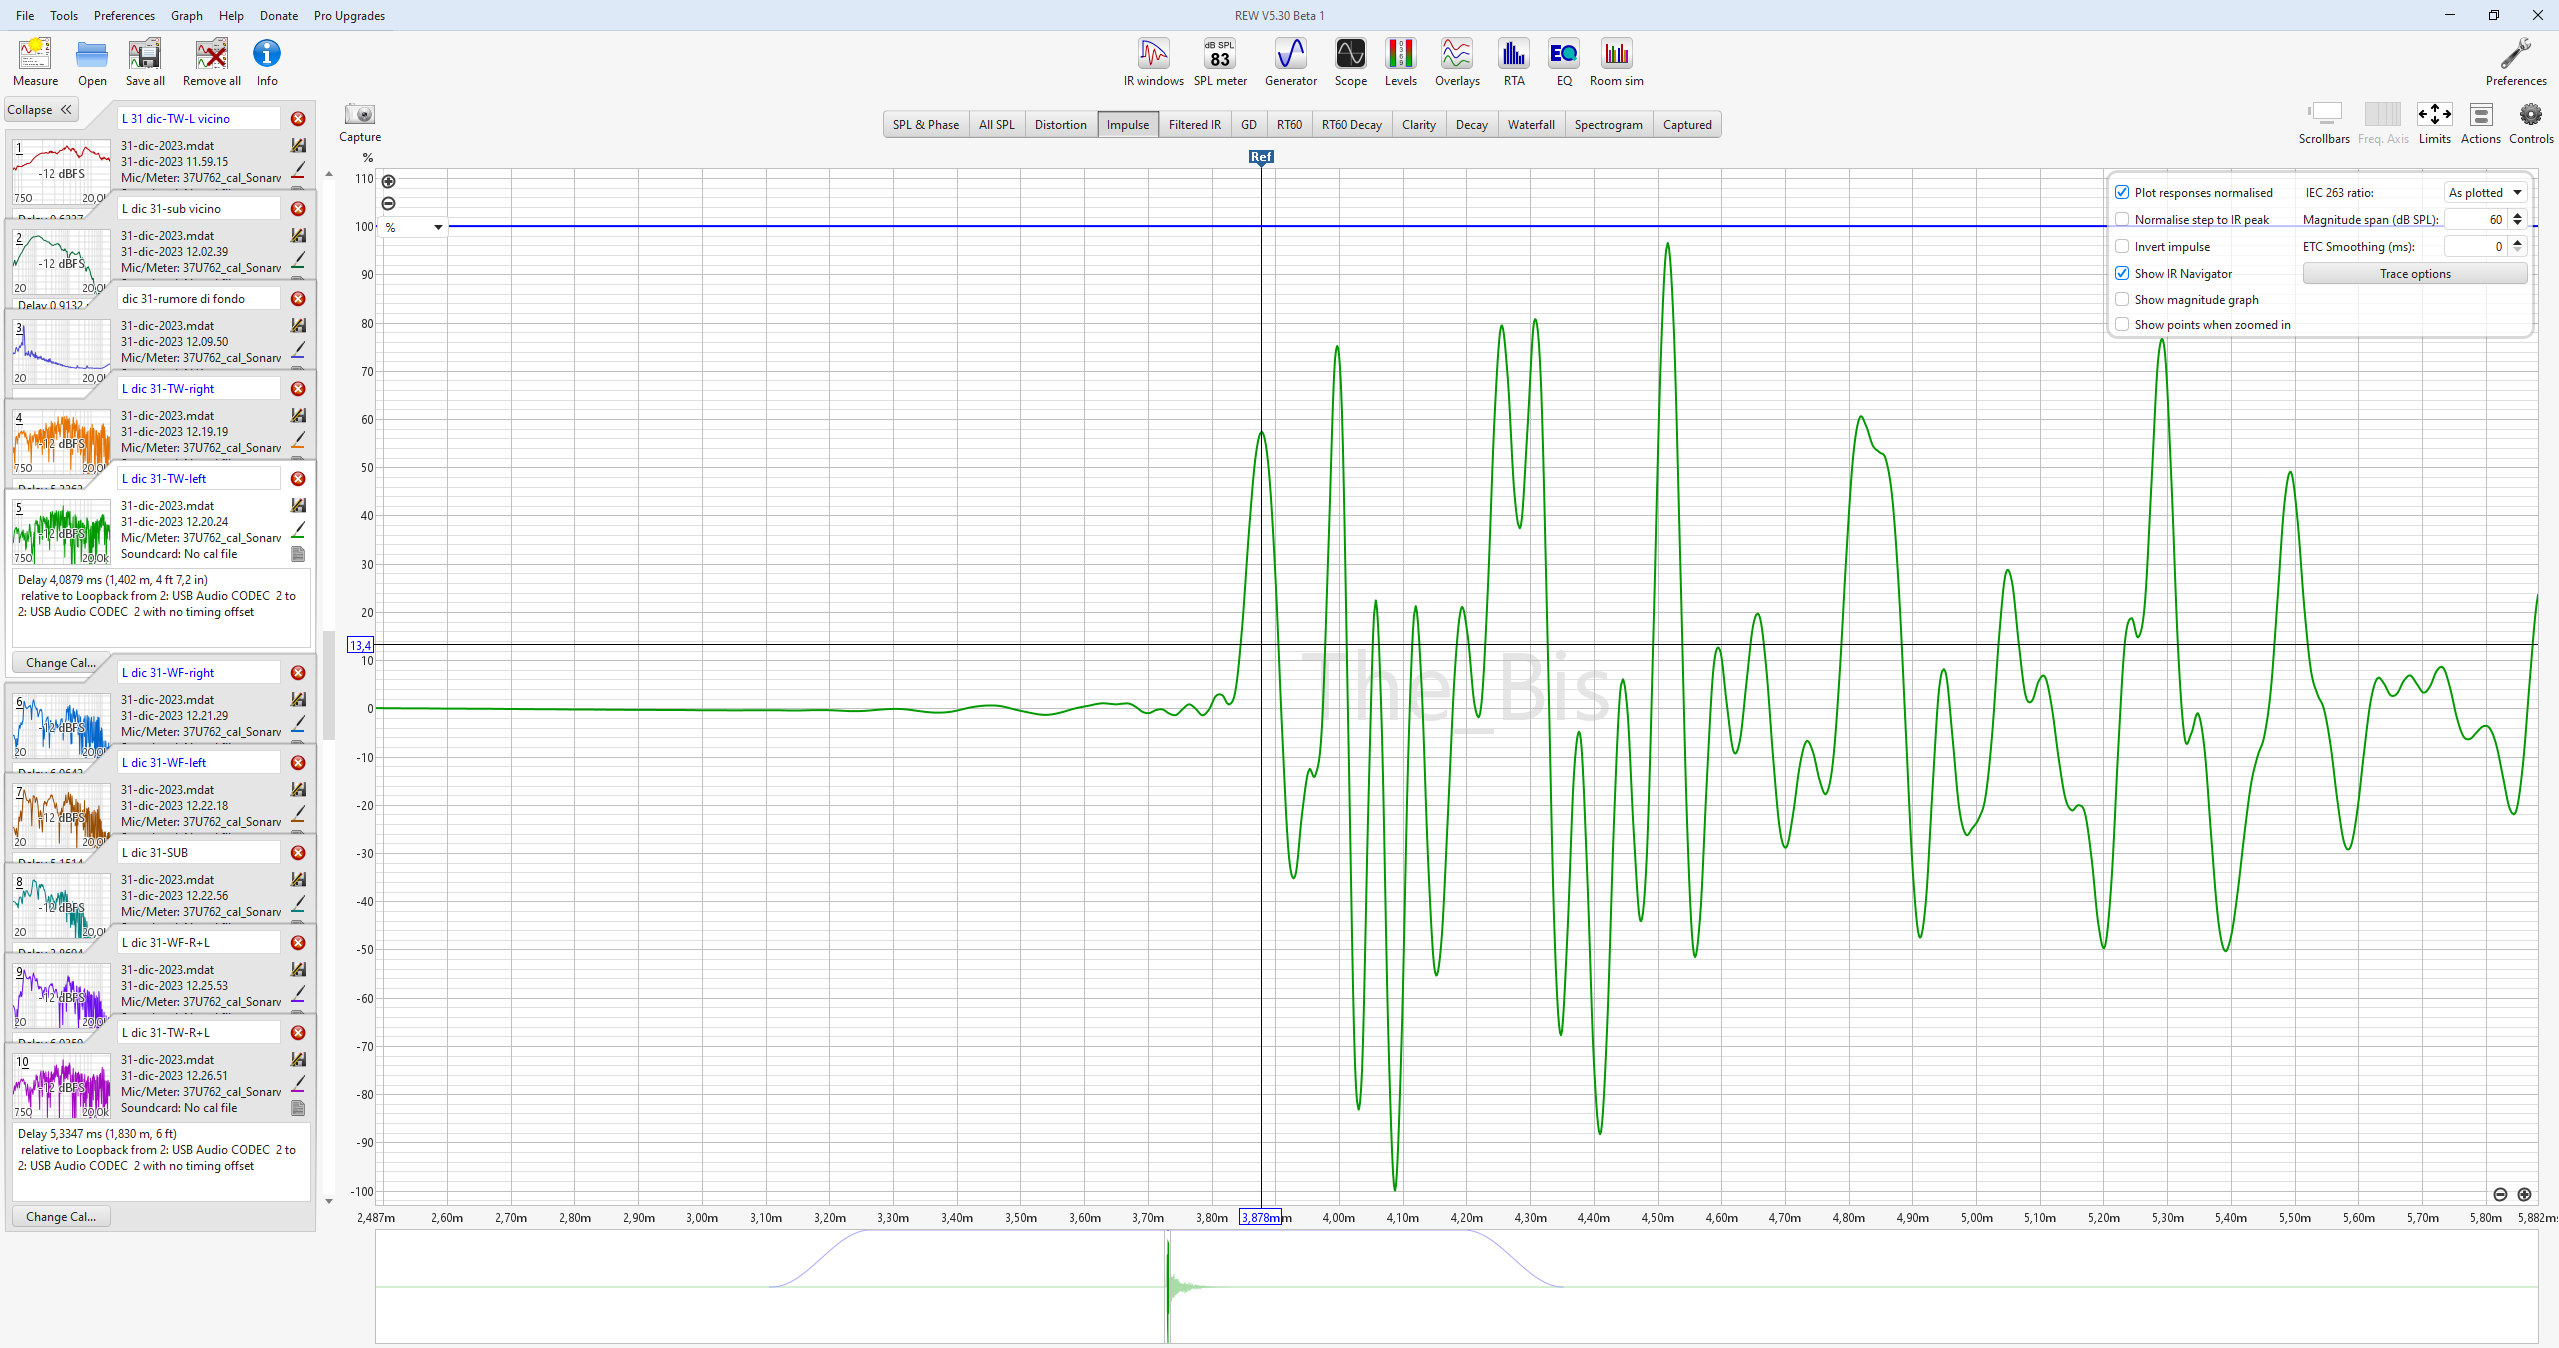Zoom out horizontal axis minus icon
Screen dimensions: 2559x1348
click(2500, 1194)
